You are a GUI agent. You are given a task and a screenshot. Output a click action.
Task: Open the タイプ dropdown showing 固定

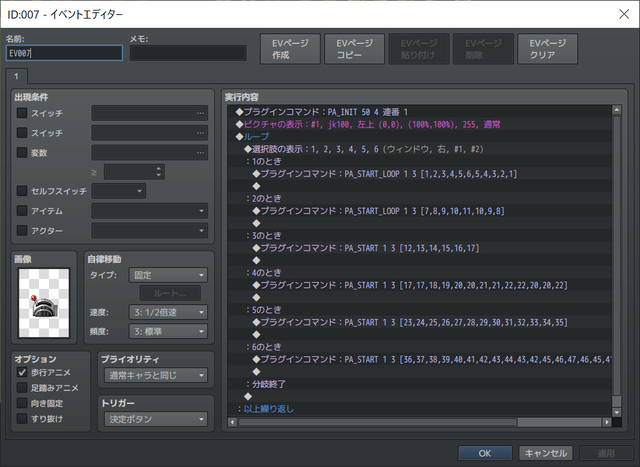pyautogui.click(x=168, y=275)
